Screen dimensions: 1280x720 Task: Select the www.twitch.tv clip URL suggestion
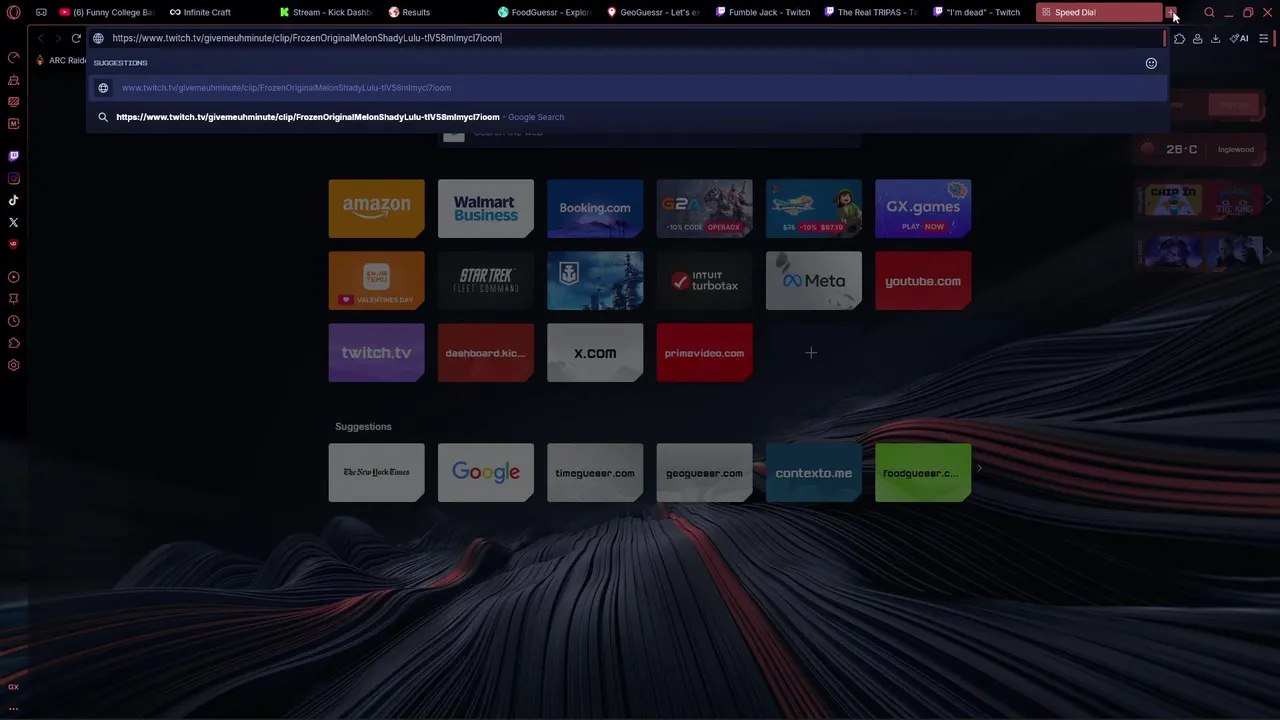(627, 88)
